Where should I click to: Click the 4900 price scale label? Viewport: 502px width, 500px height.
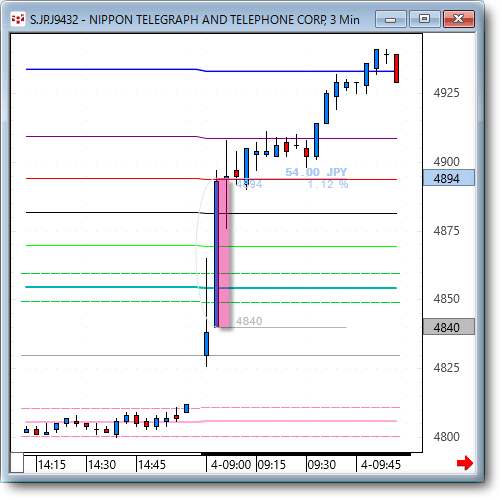446,162
